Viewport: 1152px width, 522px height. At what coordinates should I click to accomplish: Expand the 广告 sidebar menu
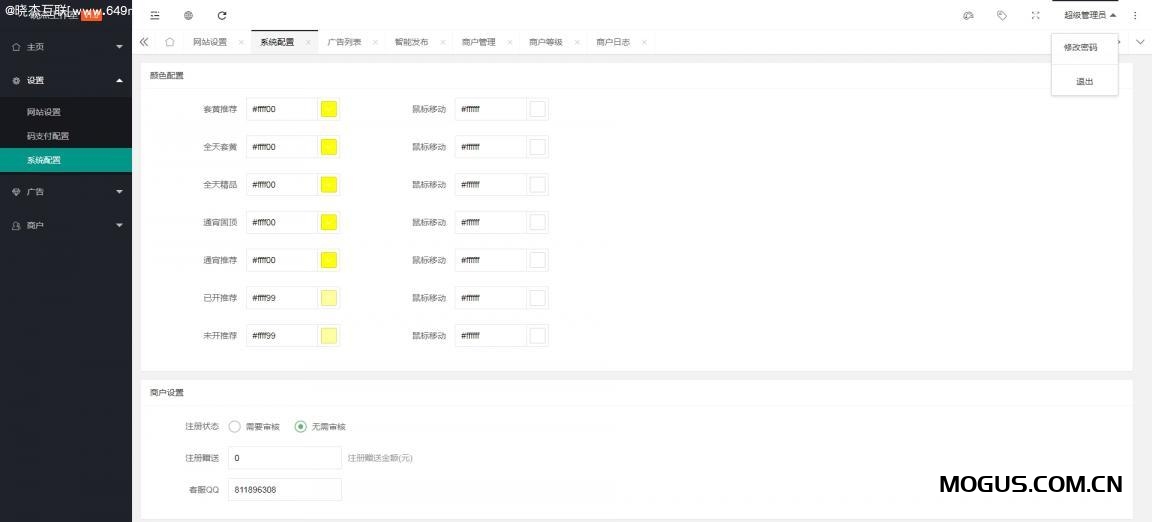pos(66,191)
